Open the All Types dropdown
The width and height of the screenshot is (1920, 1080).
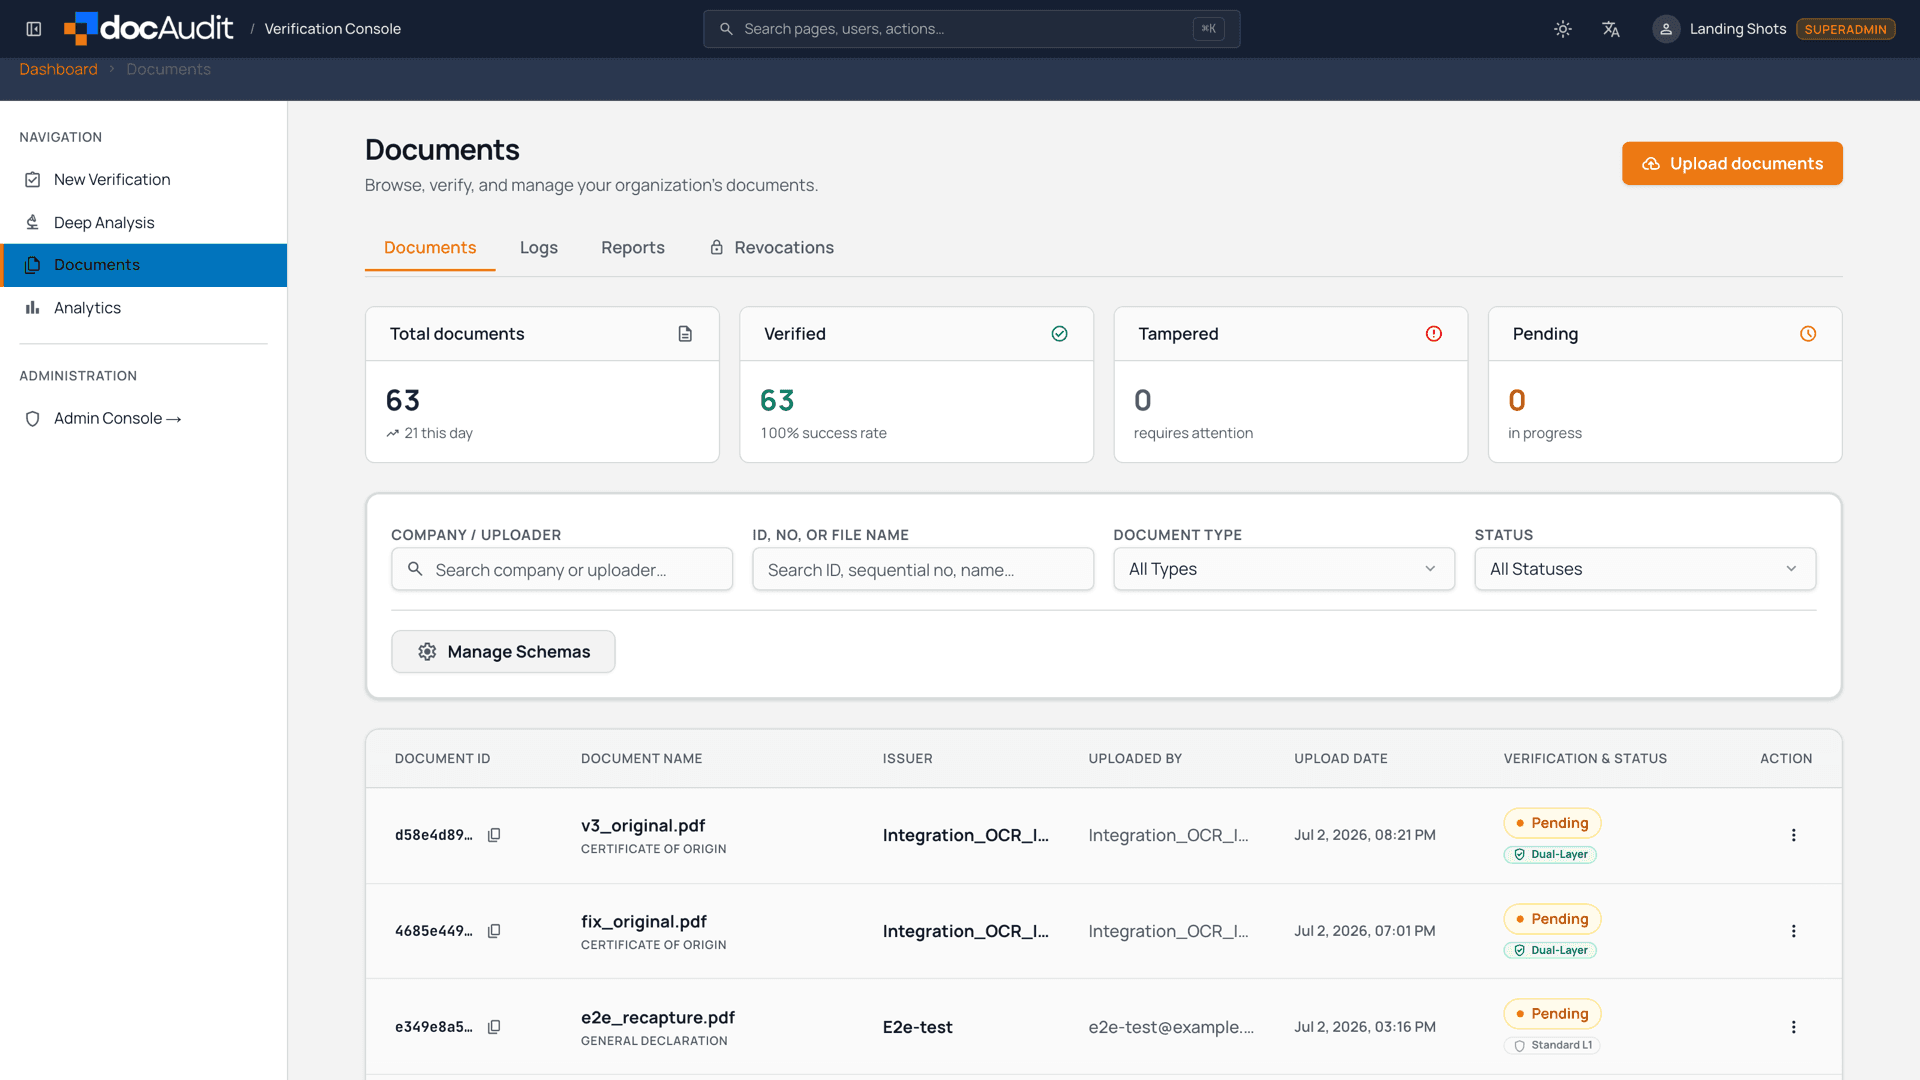(x=1284, y=569)
